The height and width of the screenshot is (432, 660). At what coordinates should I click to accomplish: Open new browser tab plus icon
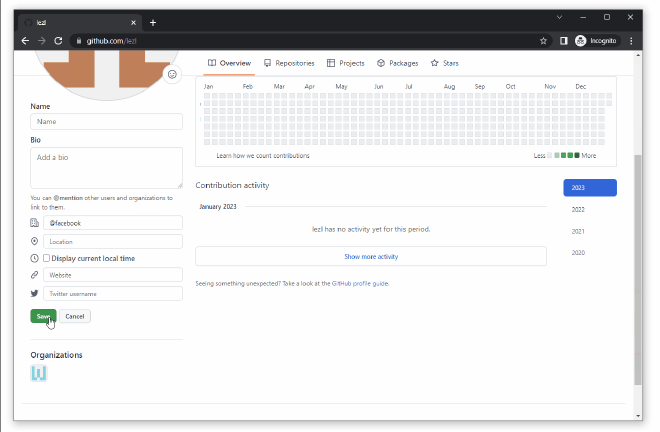coord(153,22)
